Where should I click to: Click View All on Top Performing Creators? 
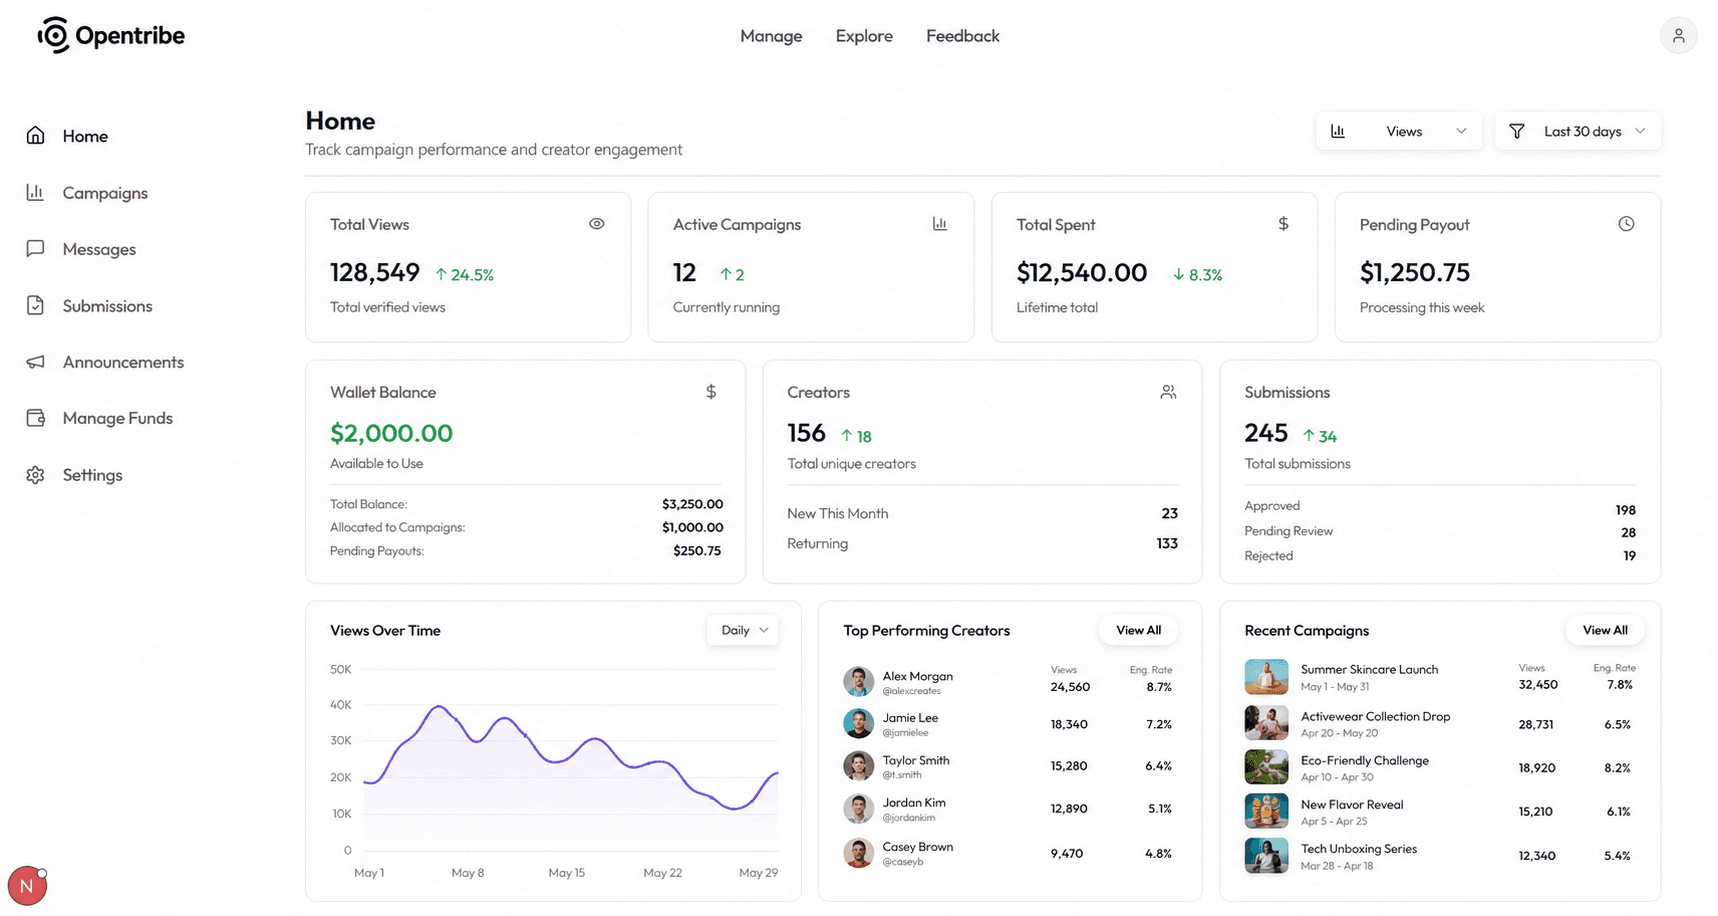[1138, 630]
